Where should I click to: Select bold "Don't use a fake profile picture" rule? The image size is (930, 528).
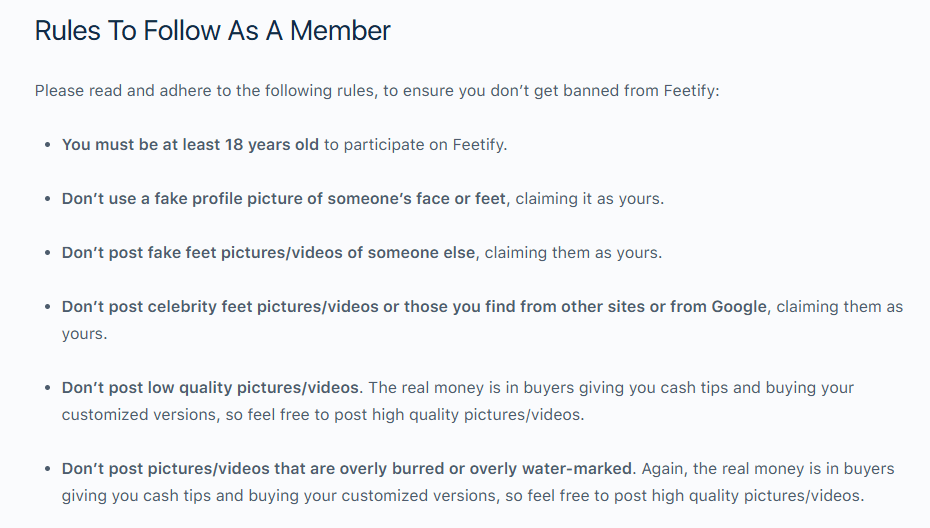coord(286,199)
